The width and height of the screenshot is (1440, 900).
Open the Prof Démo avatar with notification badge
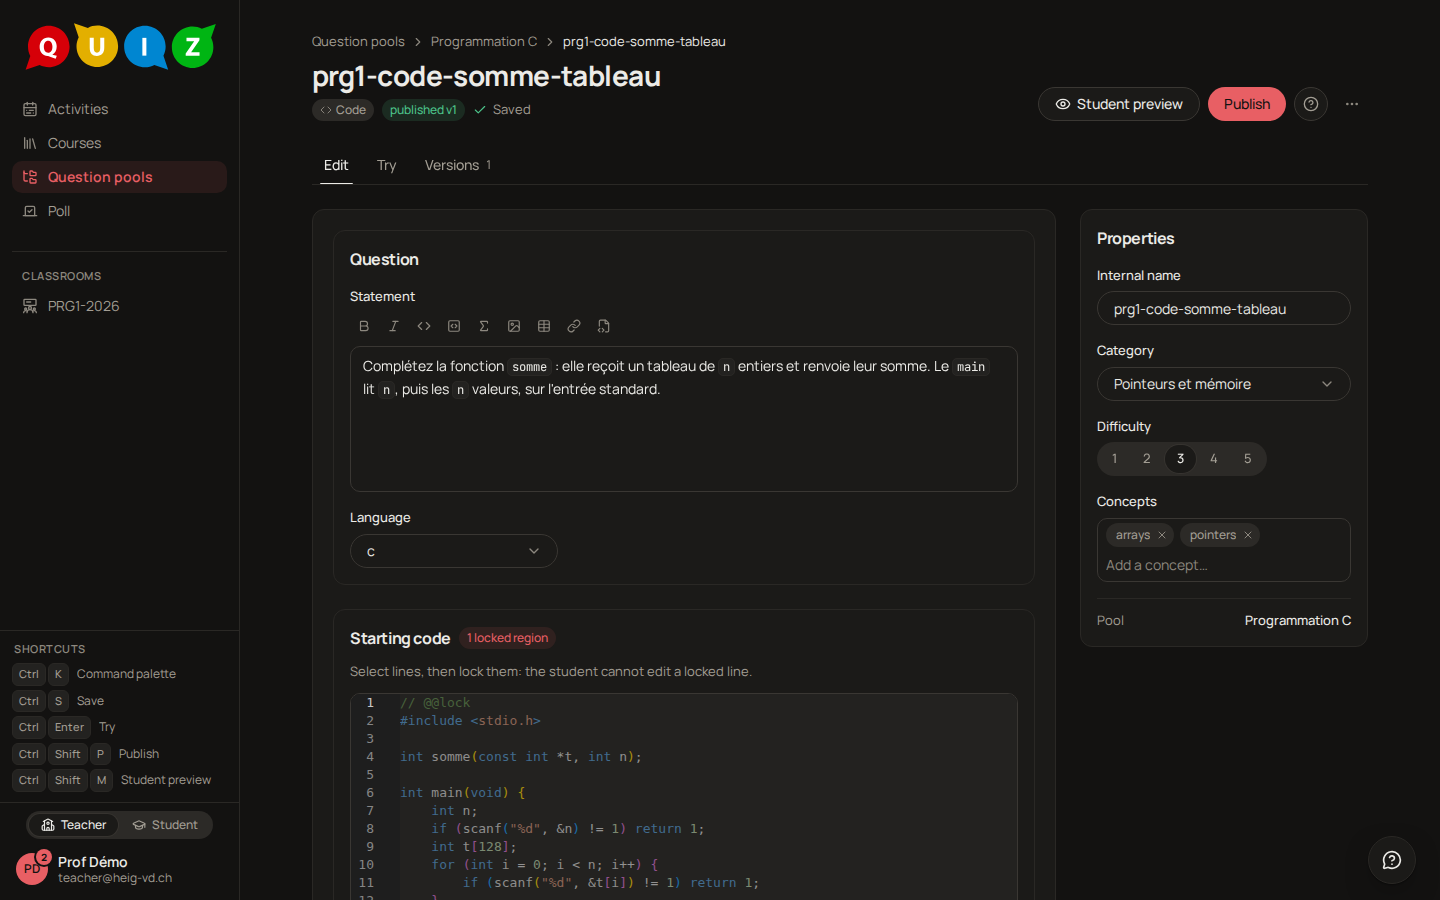(x=32, y=868)
